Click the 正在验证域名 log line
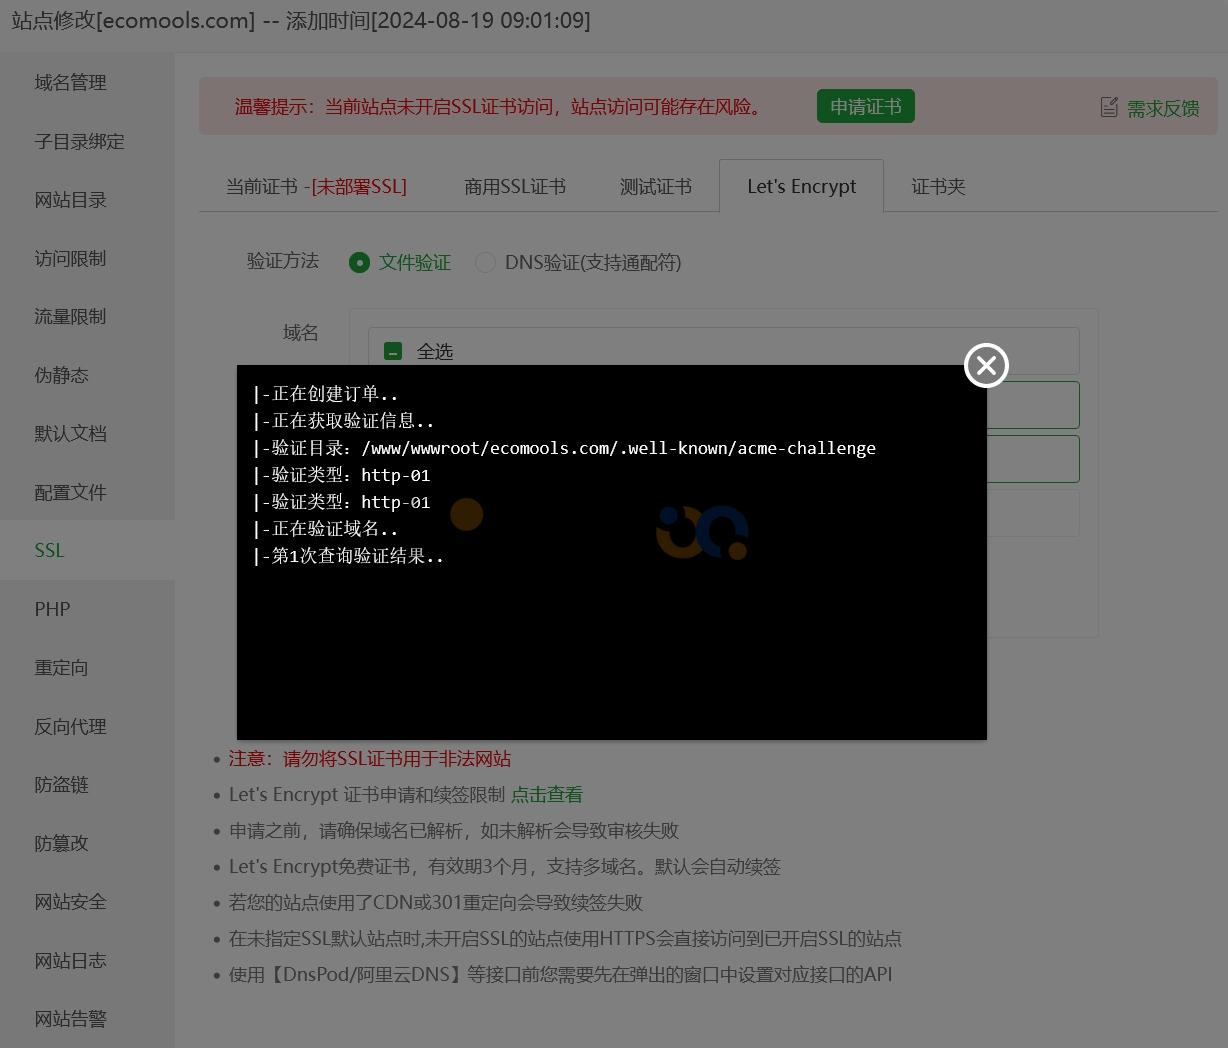The height and width of the screenshot is (1048, 1228). coord(325,529)
